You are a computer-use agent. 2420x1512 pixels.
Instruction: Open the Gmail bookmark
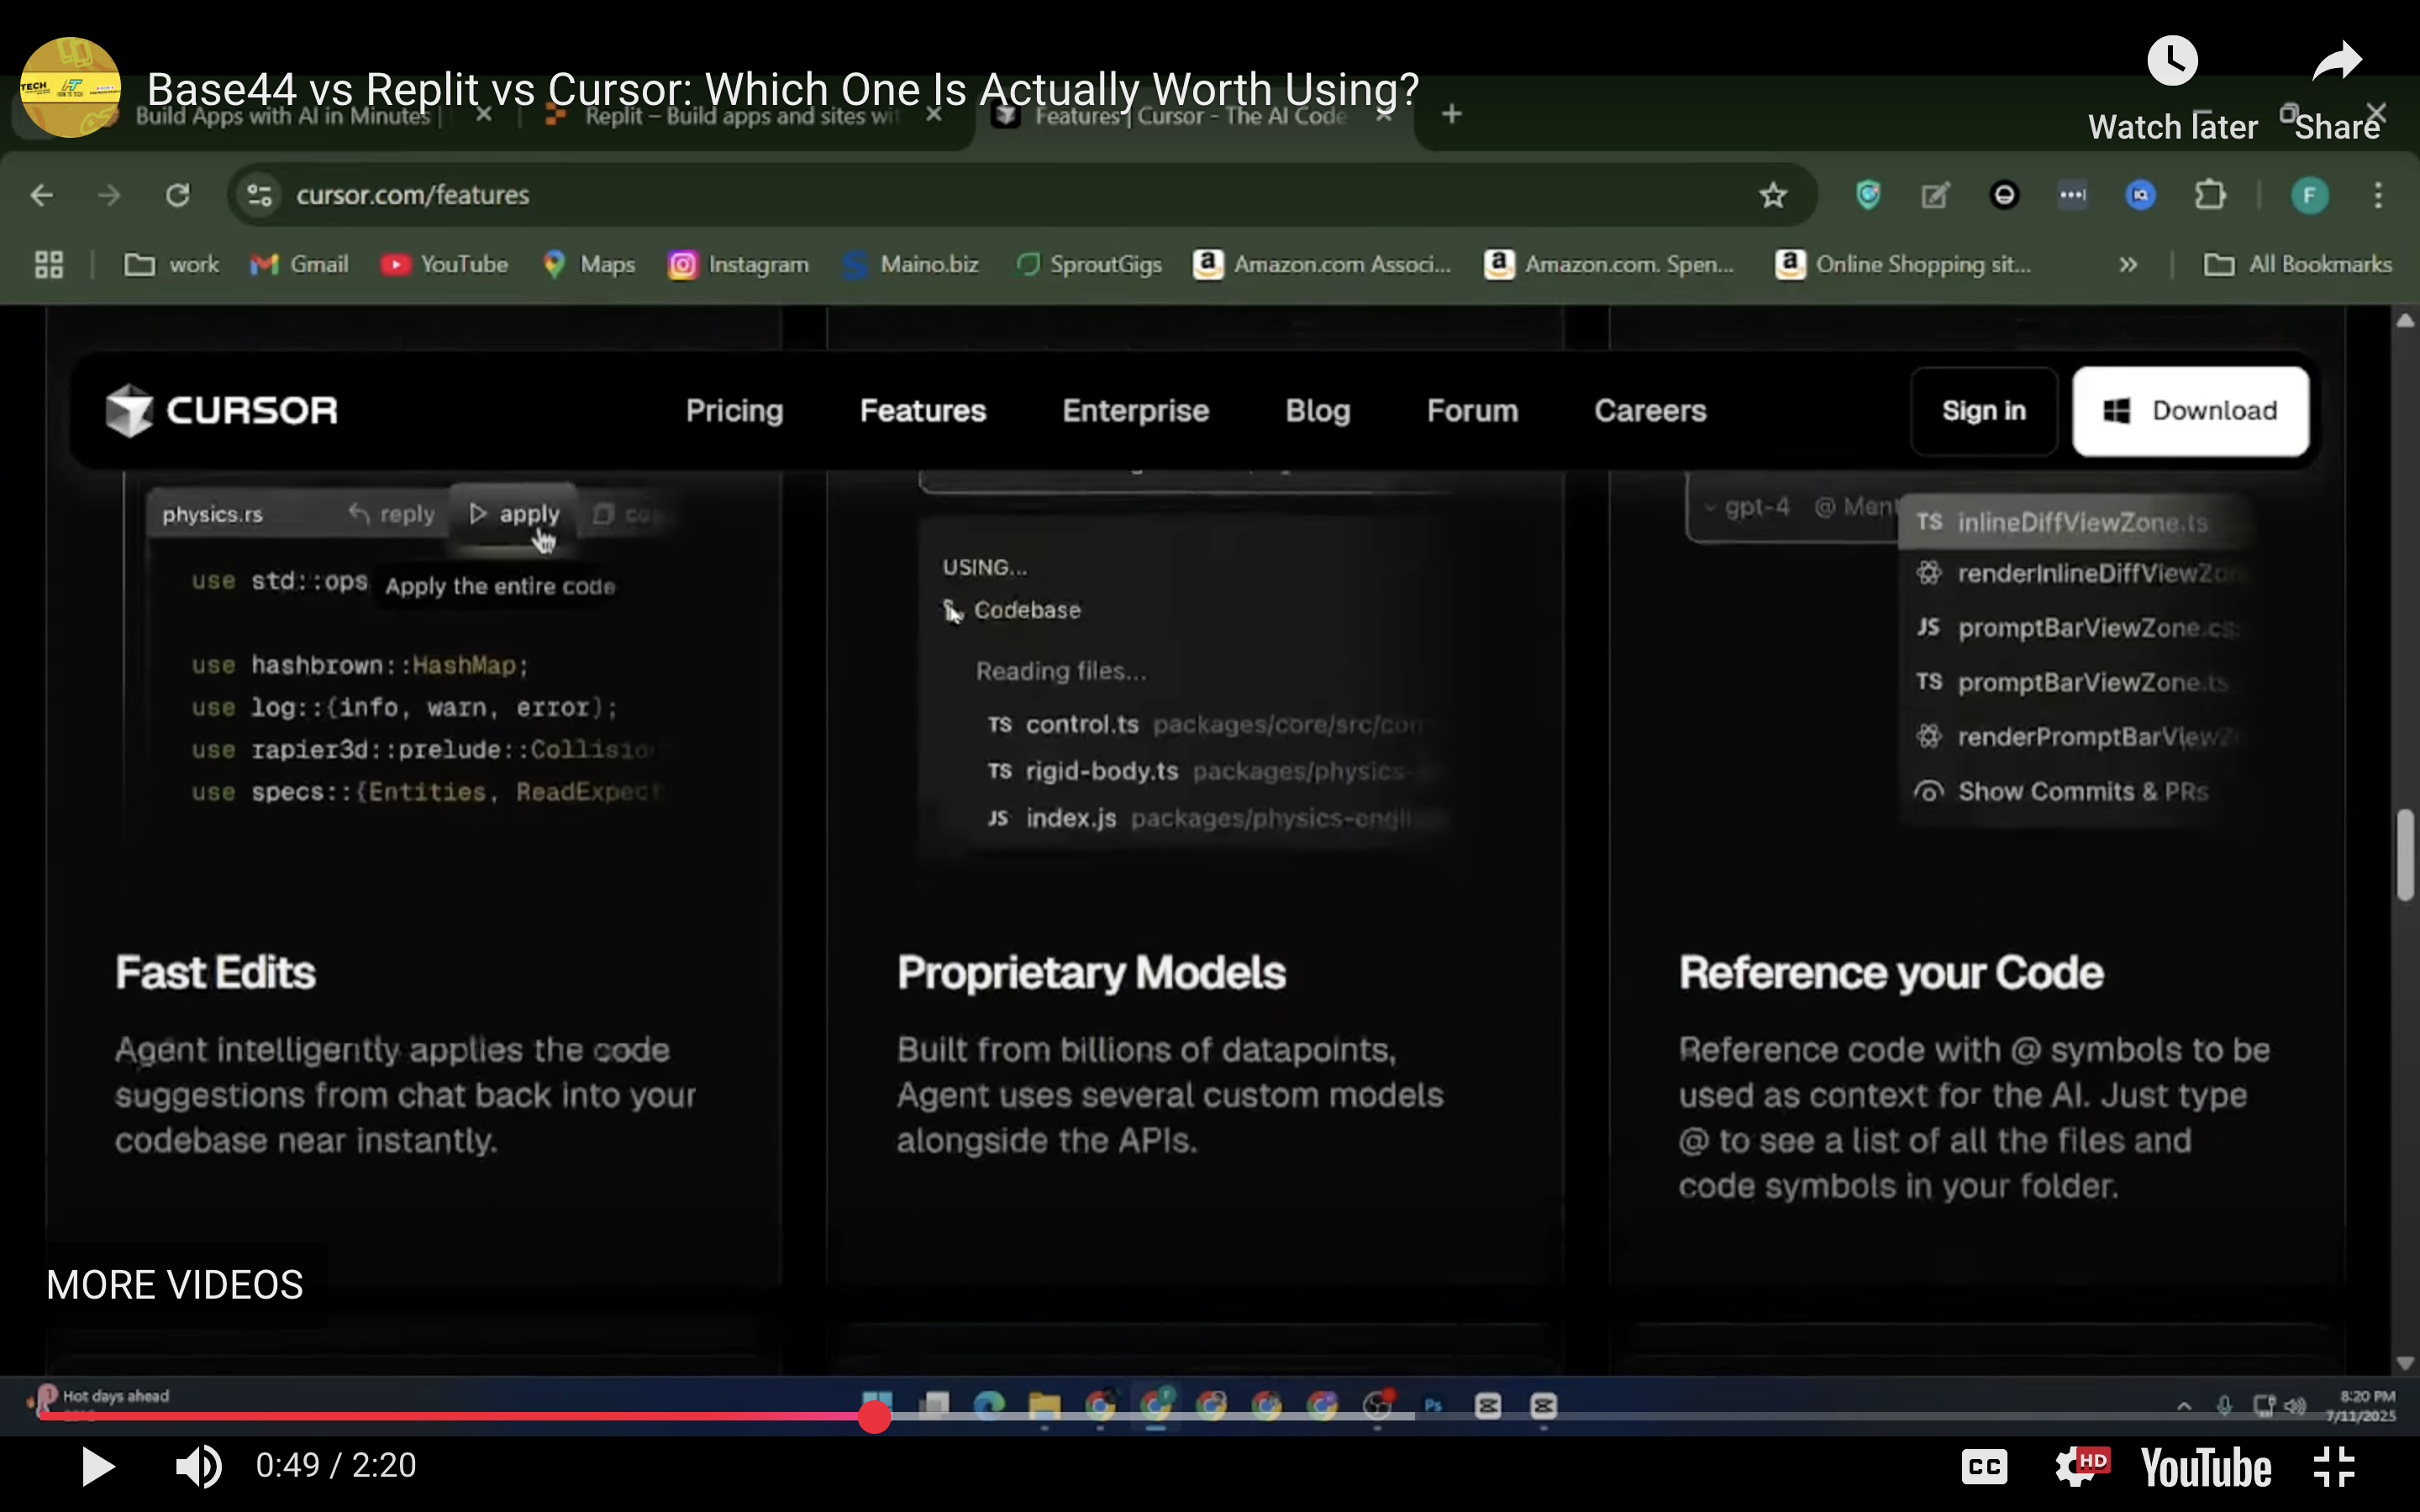[x=299, y=265]
